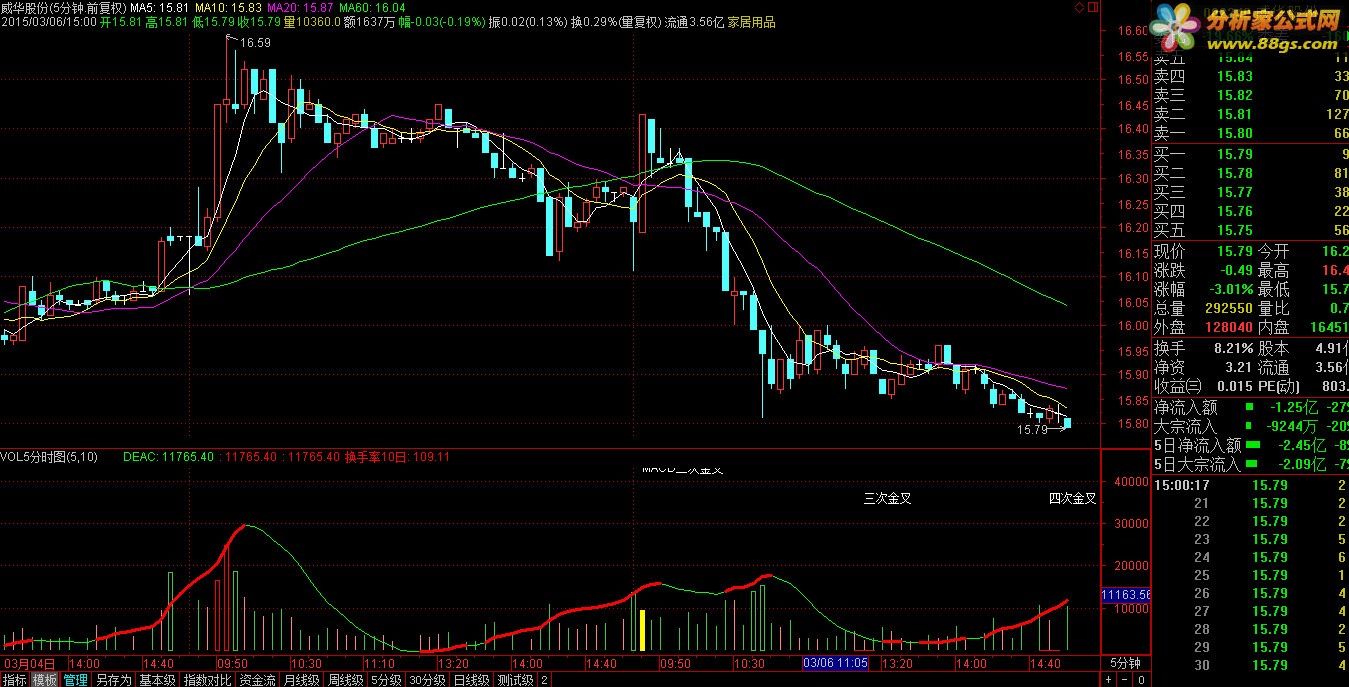Select the 5分级 period tab
Screen dimensions: 1349x687
pos(386,680)
